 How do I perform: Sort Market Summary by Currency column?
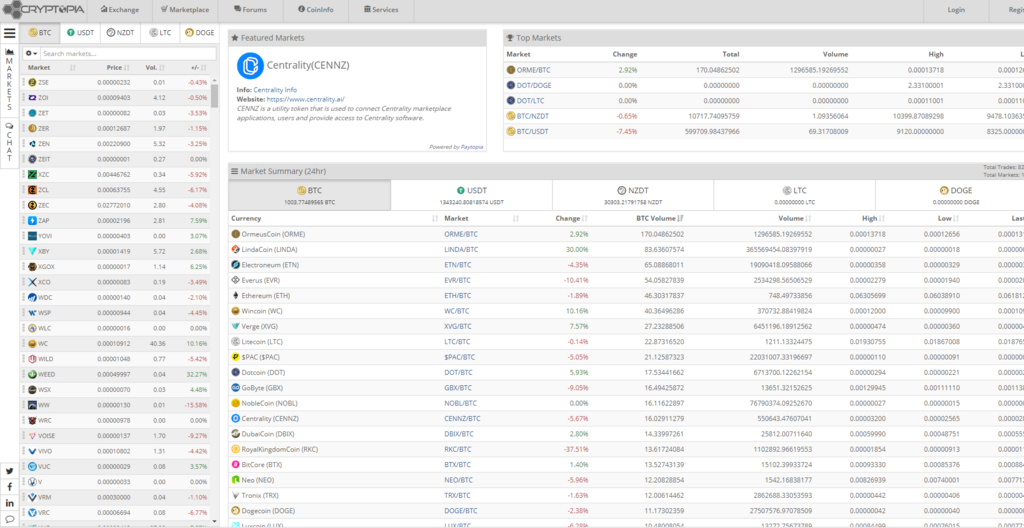tap(335, 218)
